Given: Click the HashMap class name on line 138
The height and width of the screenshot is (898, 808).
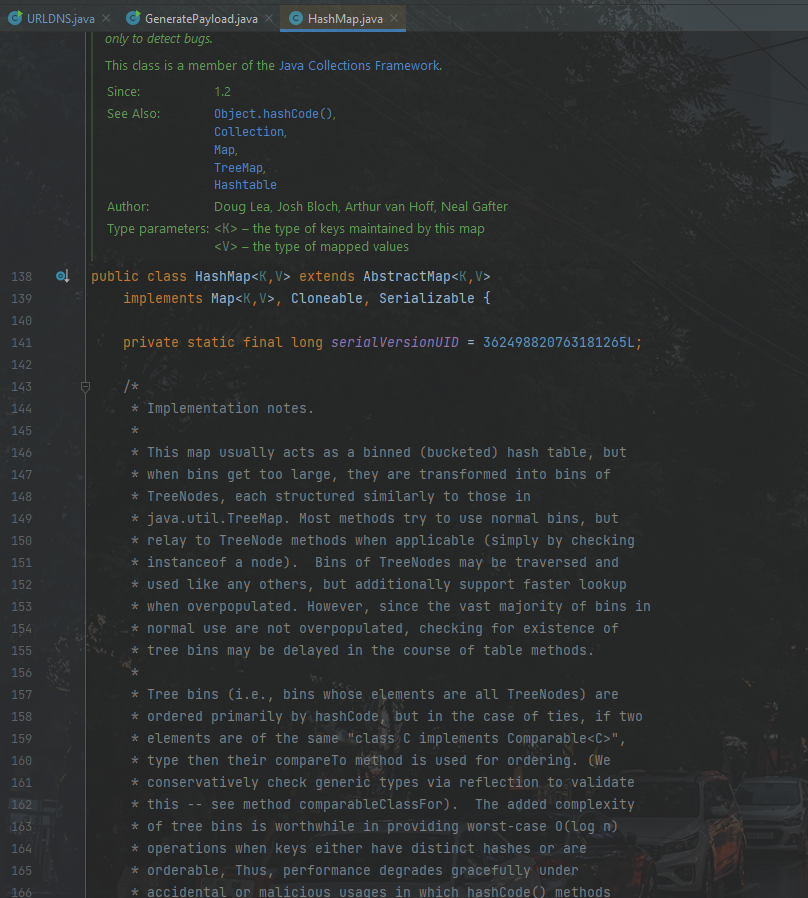Looking at the screenshot, I should click(223, 277).
